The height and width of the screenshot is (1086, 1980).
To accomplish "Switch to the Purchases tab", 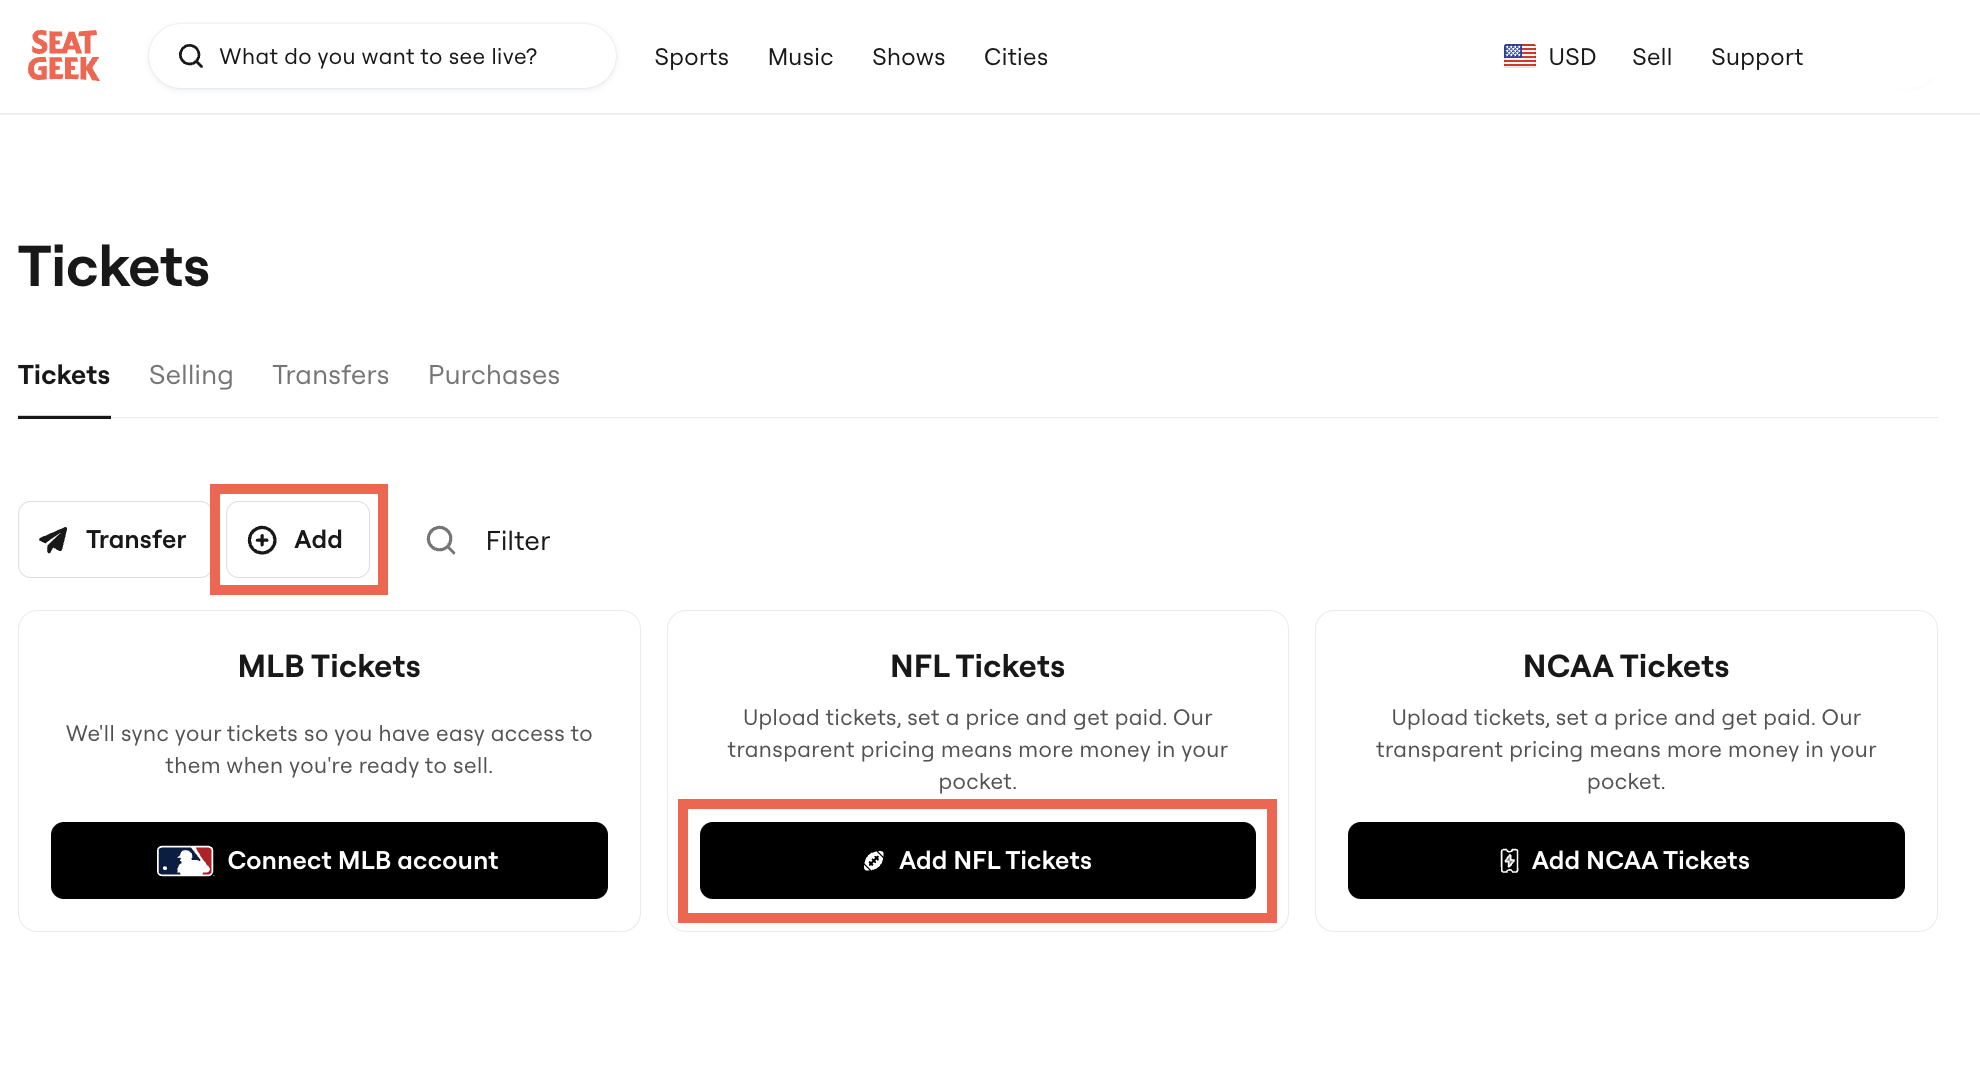I will click(x=494, y=375).
